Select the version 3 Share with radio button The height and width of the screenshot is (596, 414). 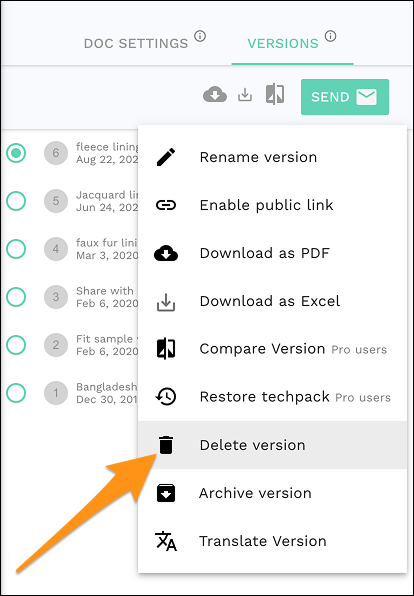pos(16,297)
